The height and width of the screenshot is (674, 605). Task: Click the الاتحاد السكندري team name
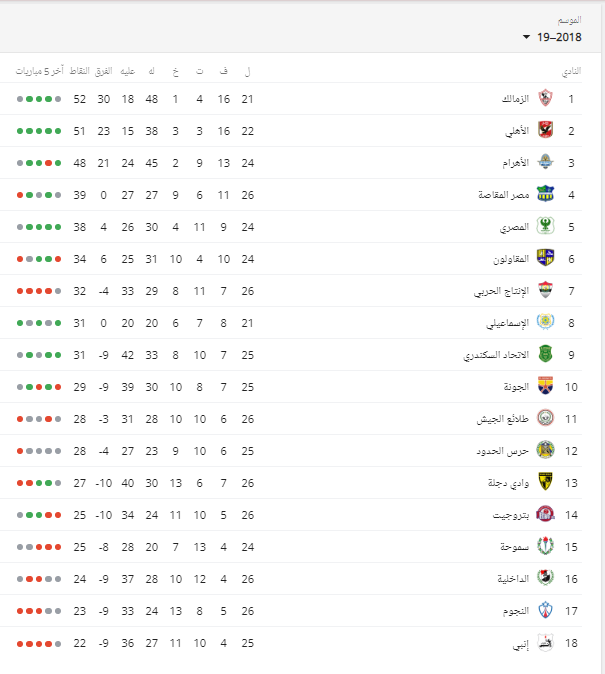(x=496, y=355)
